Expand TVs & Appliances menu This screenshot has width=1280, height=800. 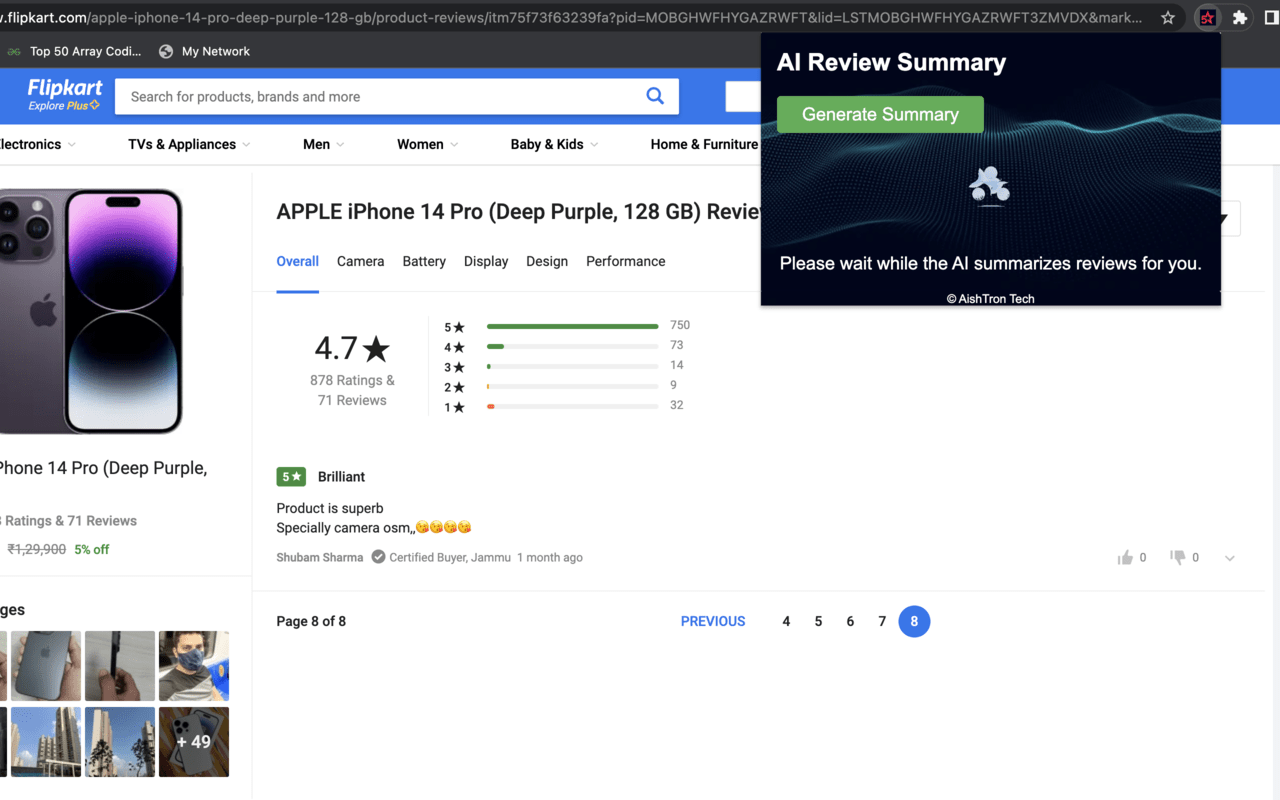tap(189, 144)
